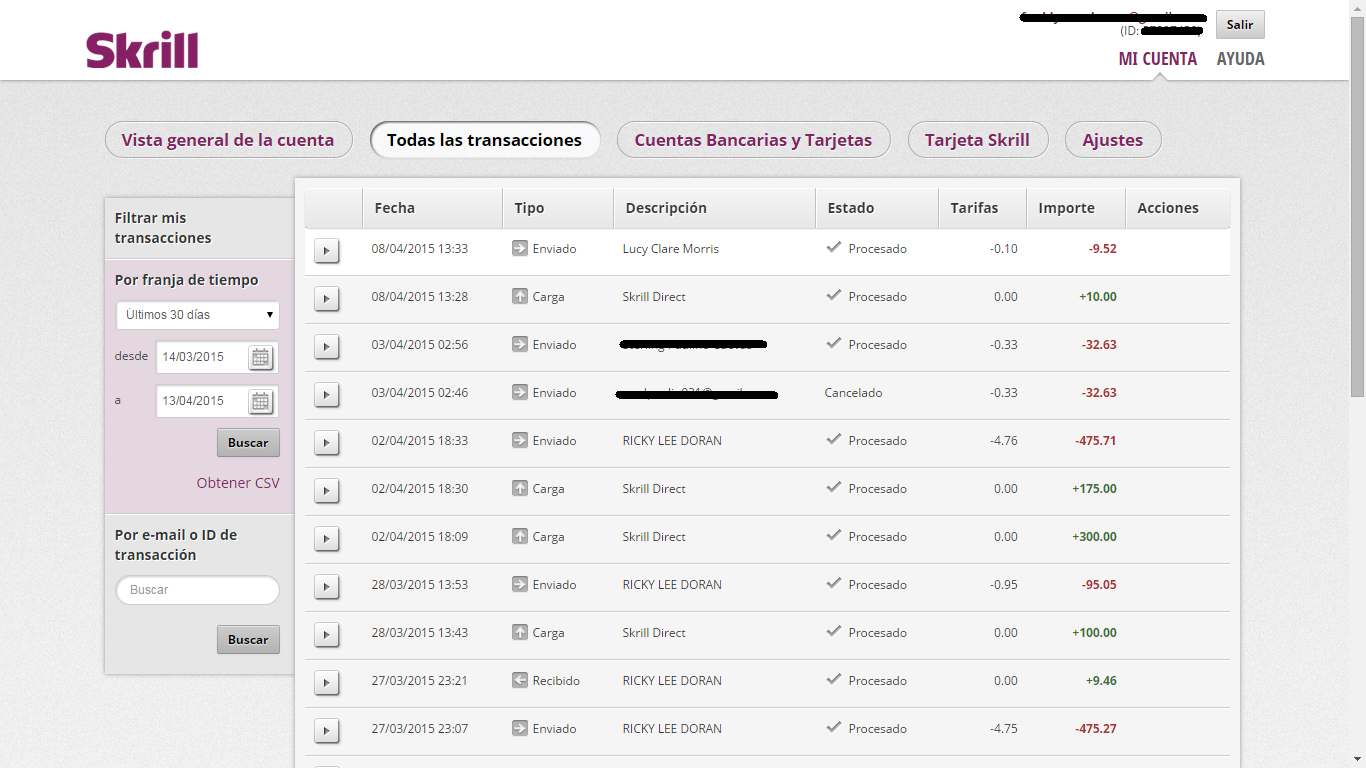
Task: Switch to the Tarjeta Skrill tab
Action: [x=977, y=140]
